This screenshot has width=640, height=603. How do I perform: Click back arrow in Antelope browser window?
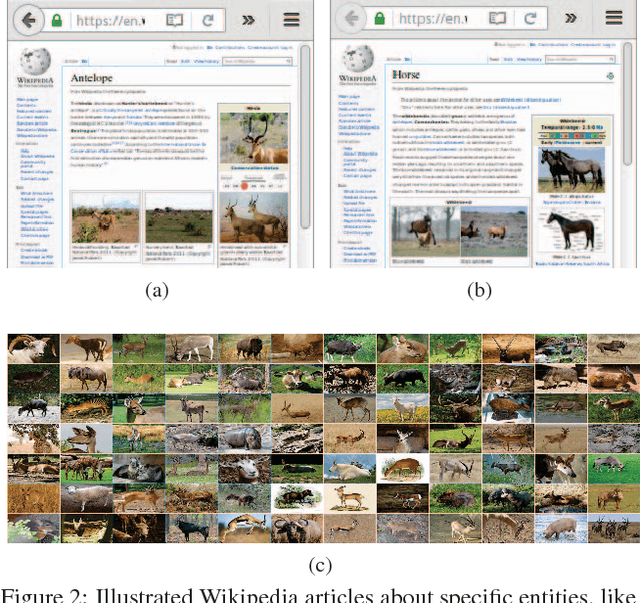[x=29, y=20]
